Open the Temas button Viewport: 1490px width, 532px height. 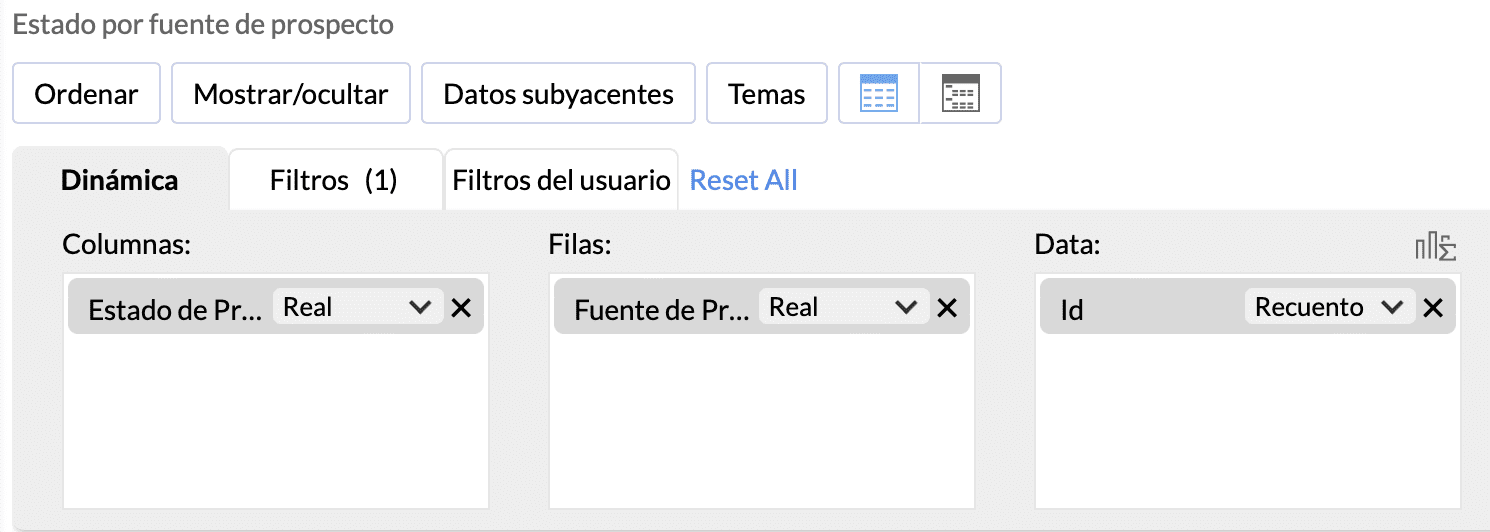pyautogui.click(x=767, y=94)
